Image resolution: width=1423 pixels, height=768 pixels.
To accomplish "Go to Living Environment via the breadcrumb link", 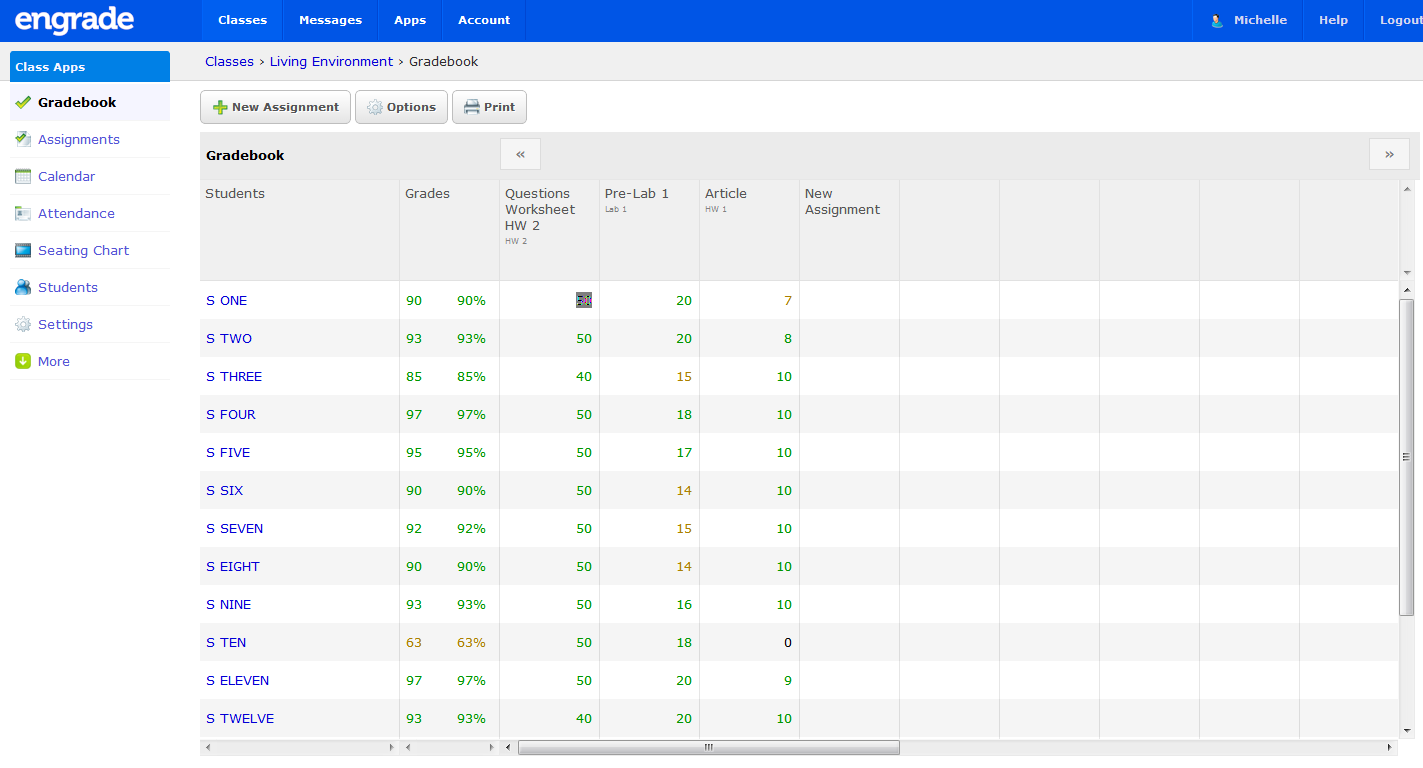I will tap(331, 61).
